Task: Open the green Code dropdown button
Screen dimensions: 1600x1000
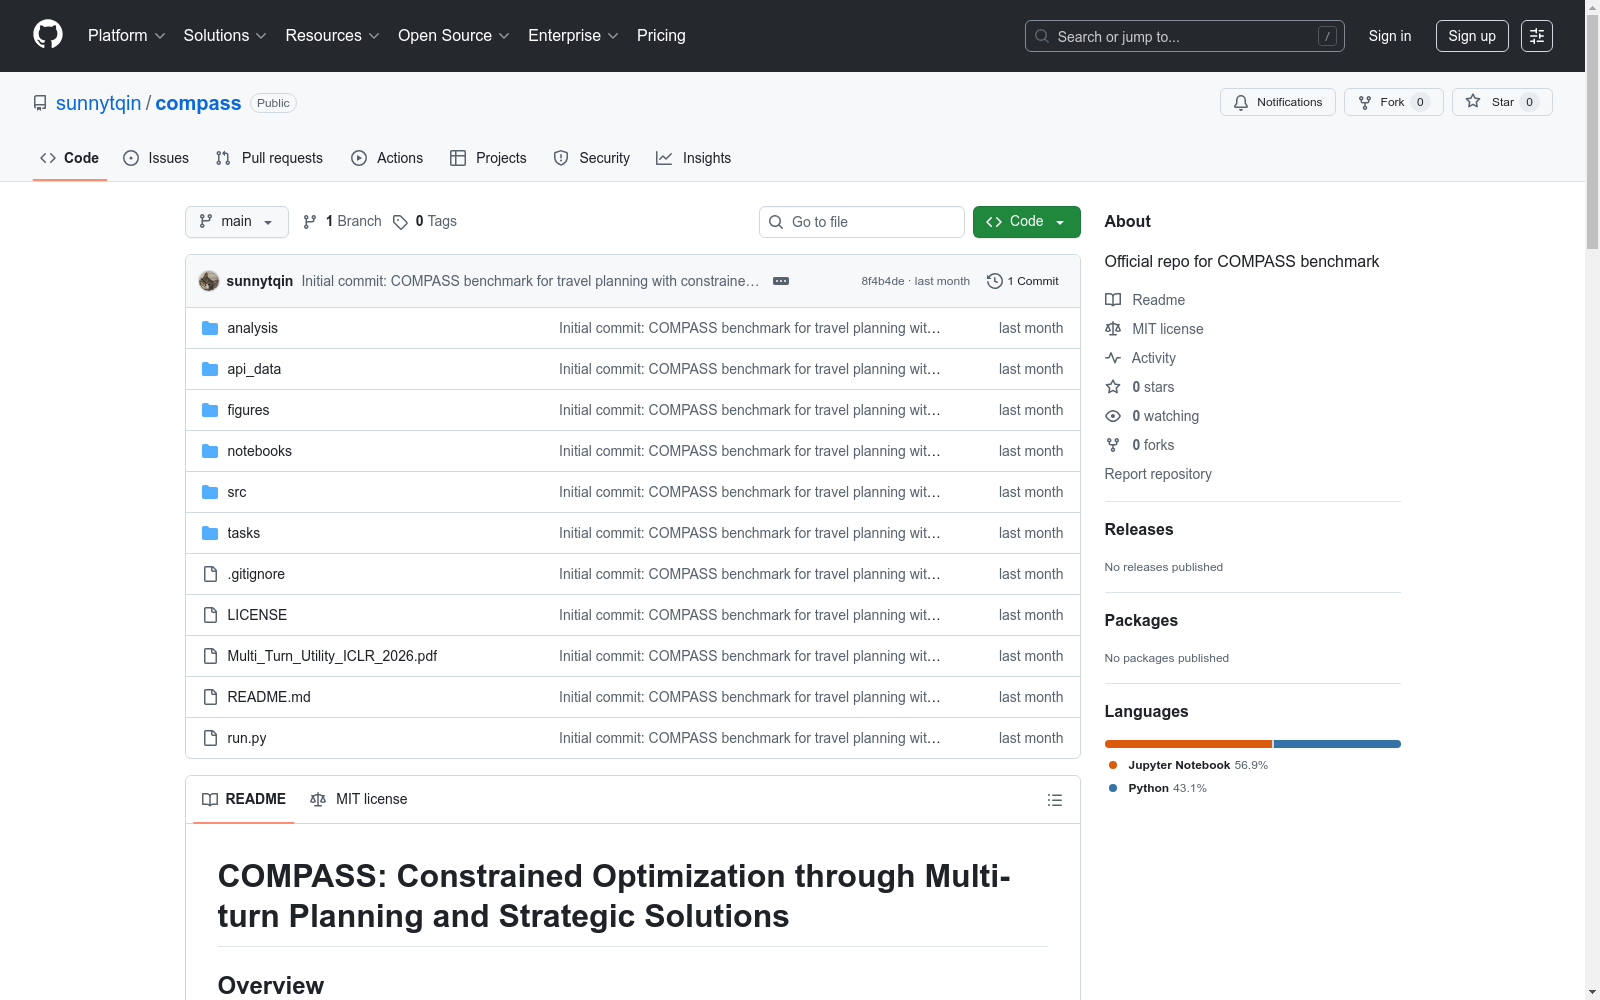Action: [x=1027, y=222]
